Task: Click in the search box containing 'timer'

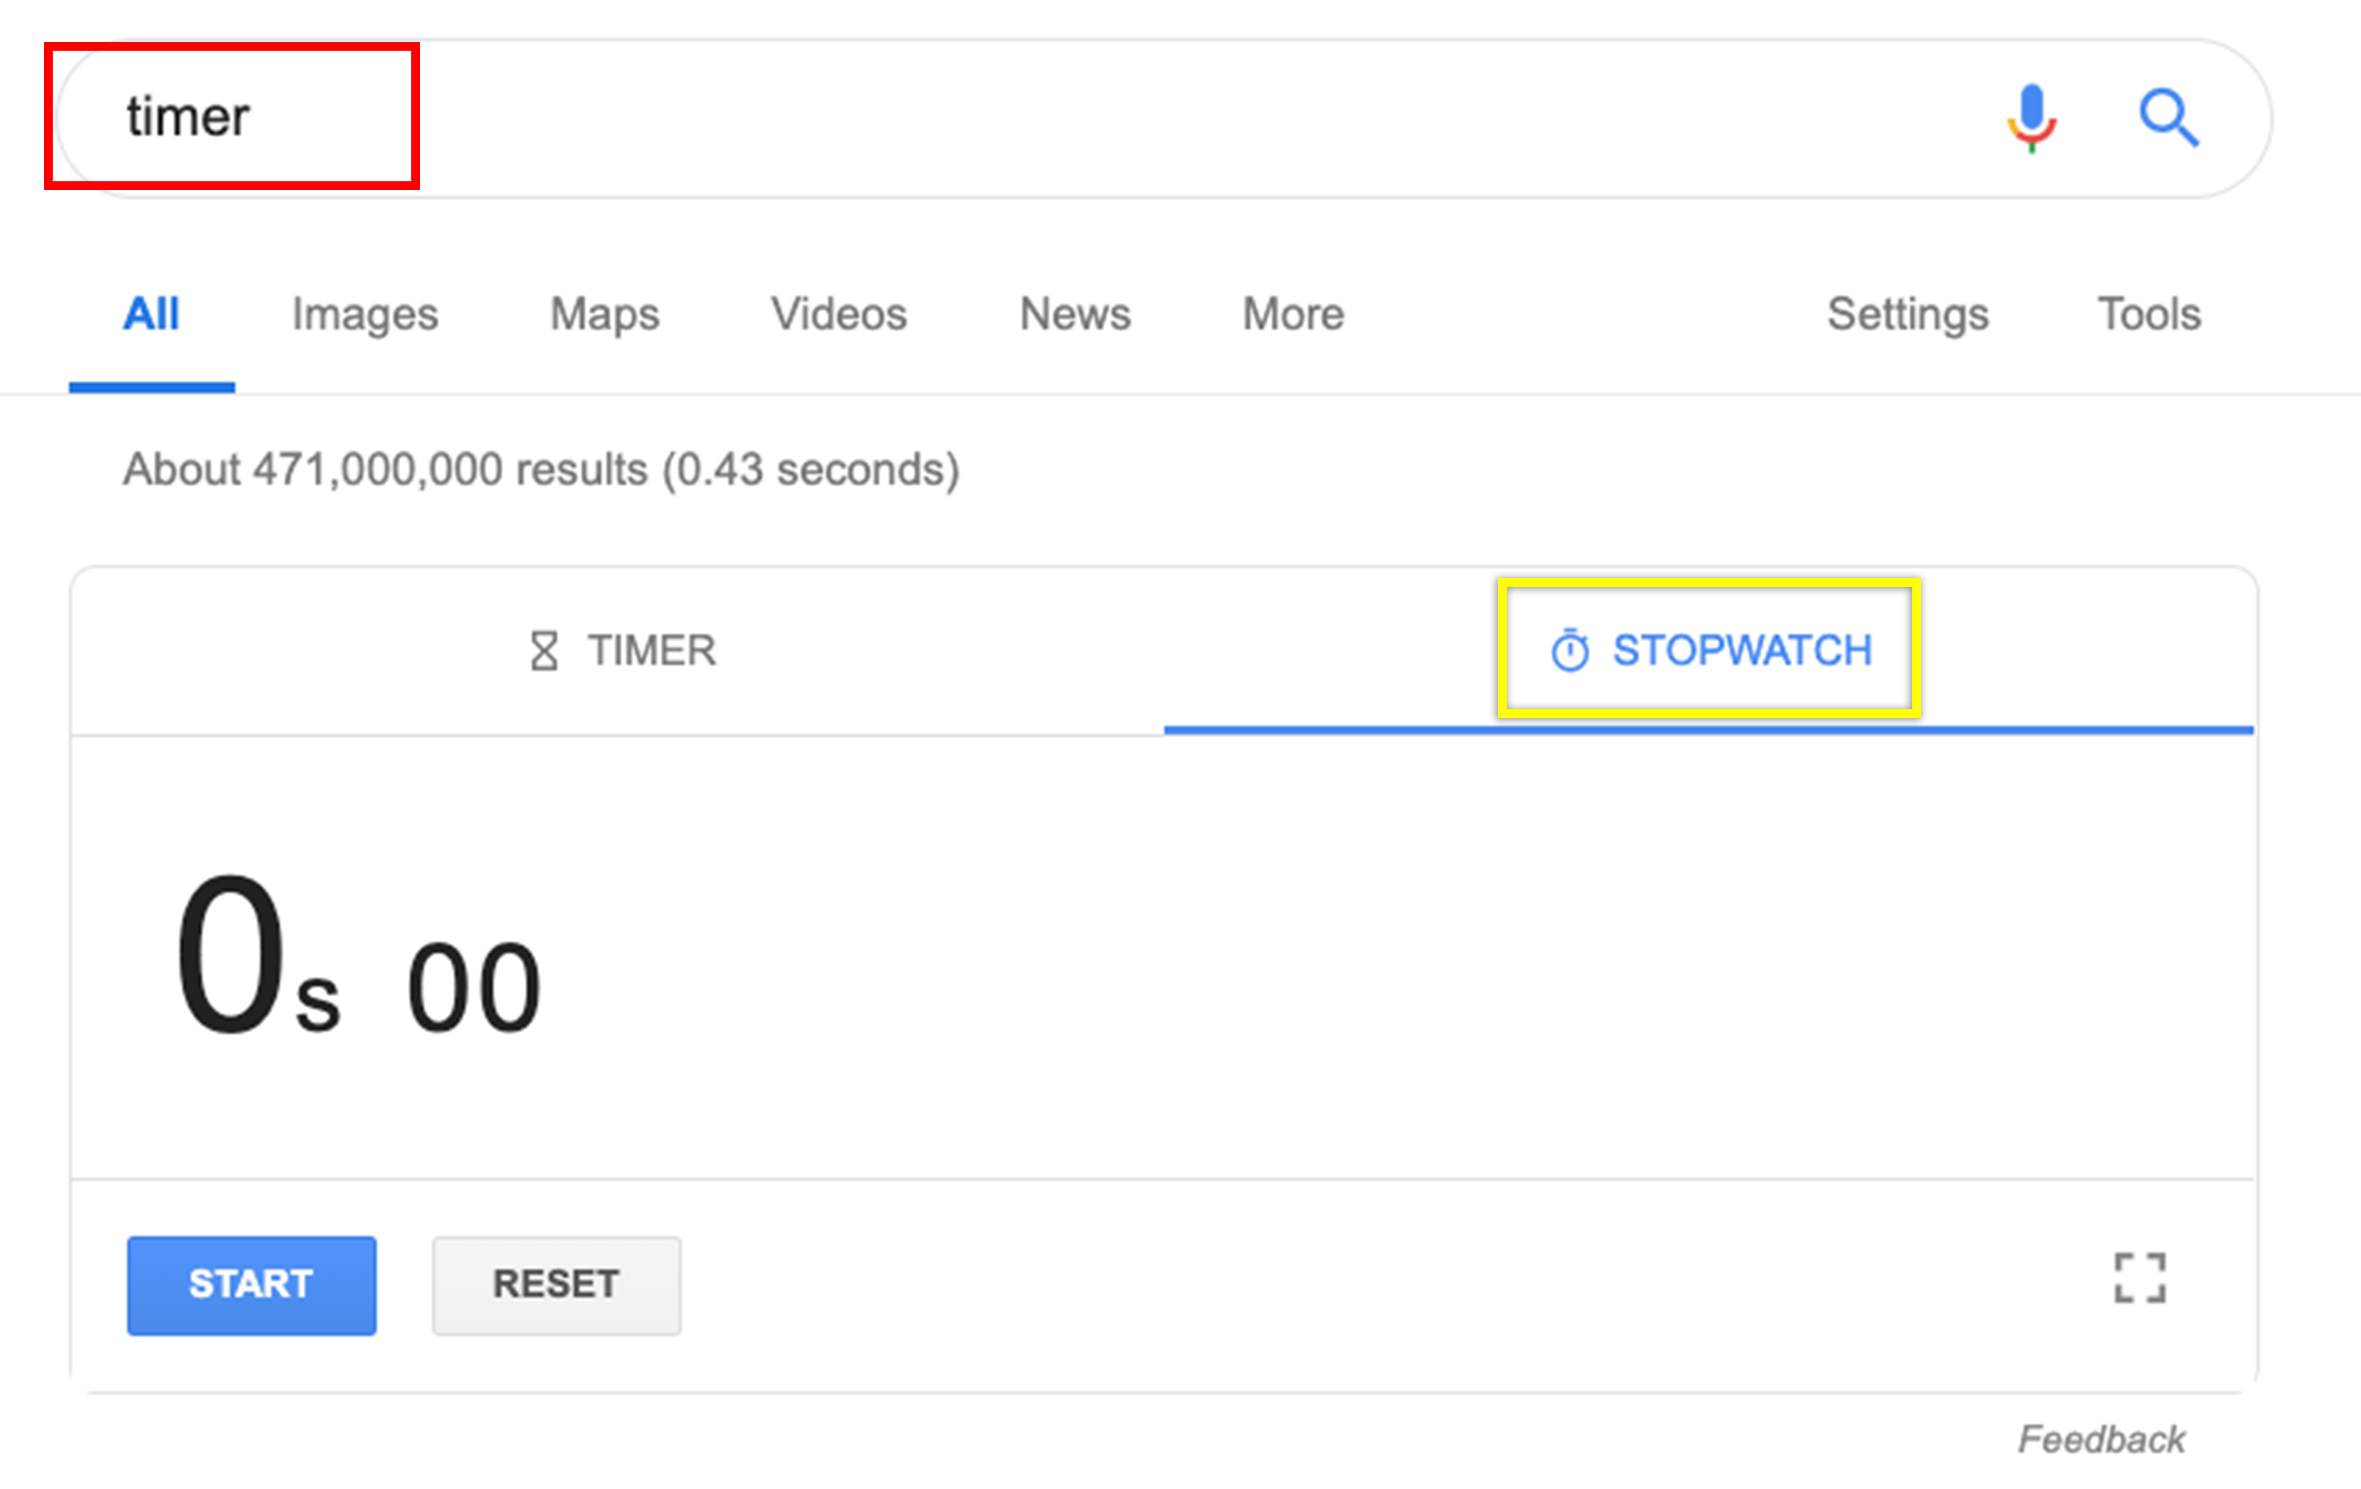Action: [1020, 118]
